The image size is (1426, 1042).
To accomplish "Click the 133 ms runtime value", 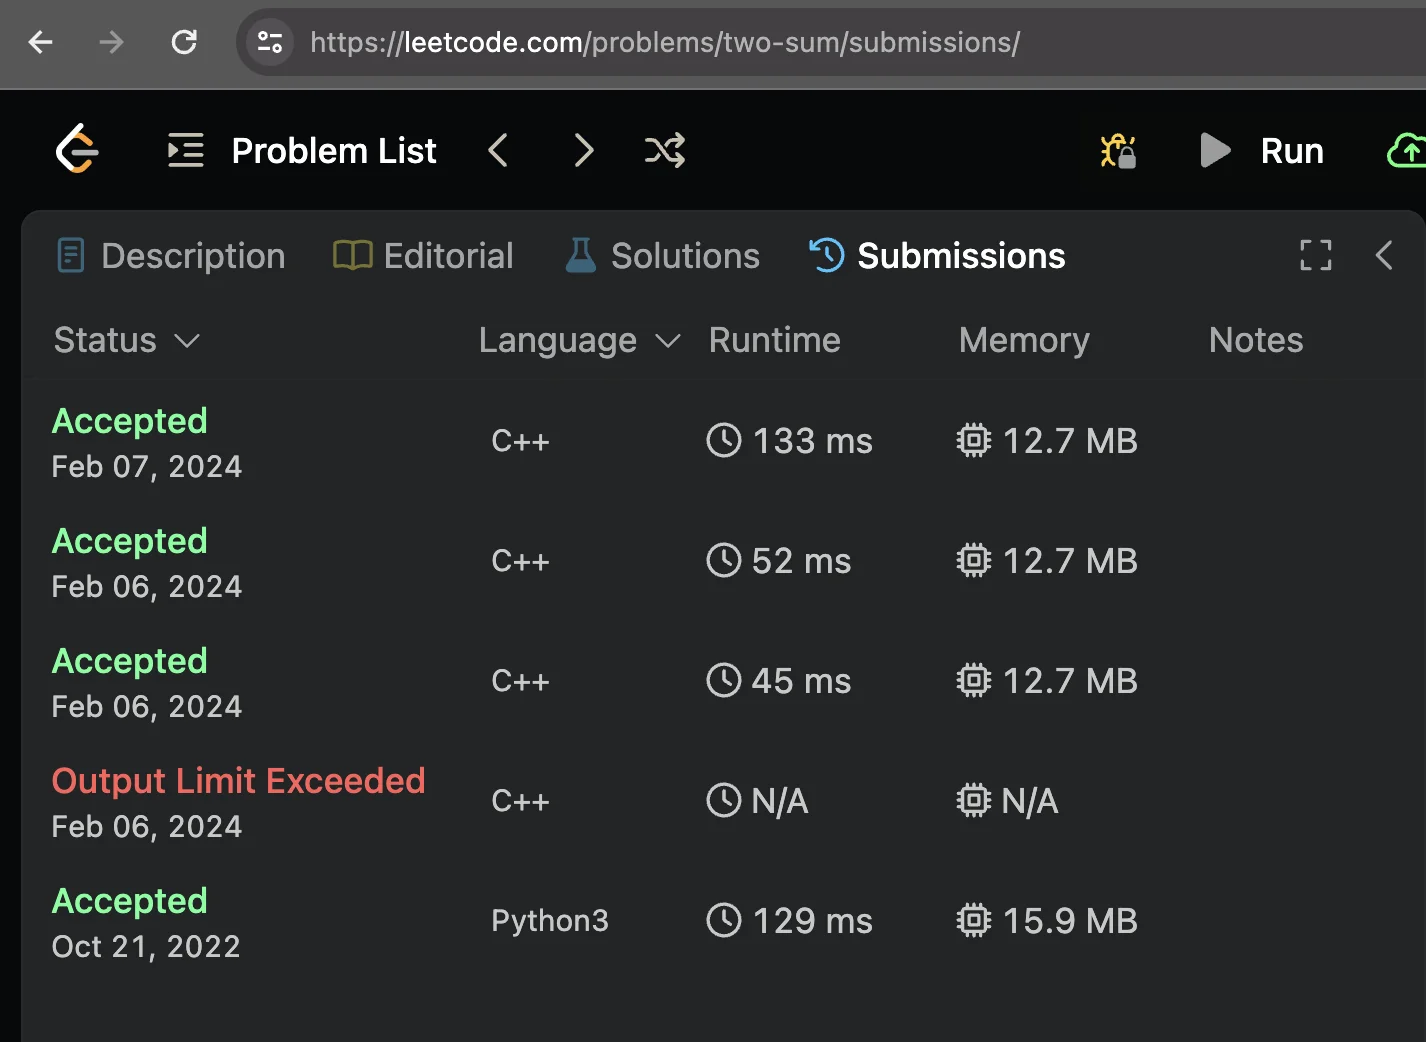I will click(x=813, y=441).
